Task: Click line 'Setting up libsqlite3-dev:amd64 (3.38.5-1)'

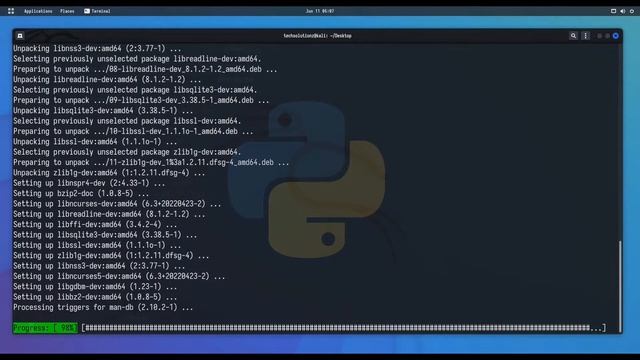Action: [x=105, y=235]
